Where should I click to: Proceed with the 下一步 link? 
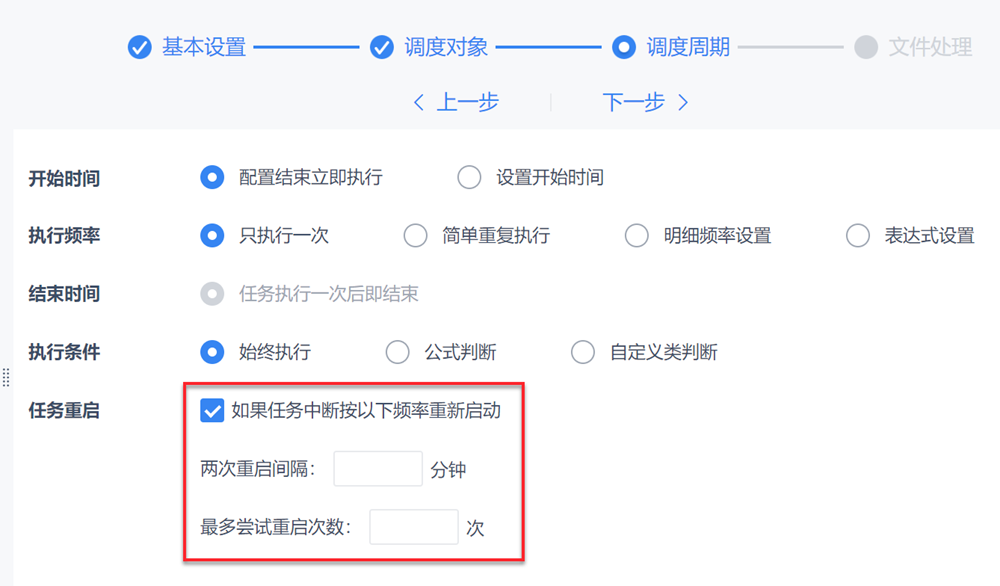[634, 102]
